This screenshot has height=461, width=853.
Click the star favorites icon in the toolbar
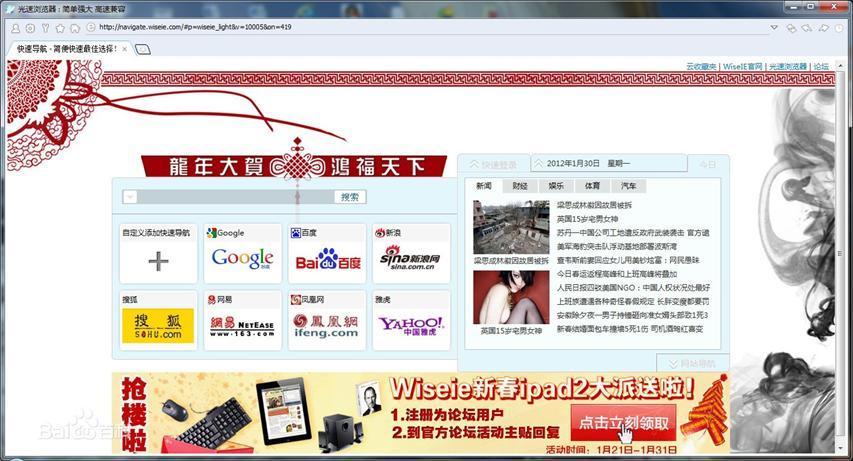tap(60, 28)
